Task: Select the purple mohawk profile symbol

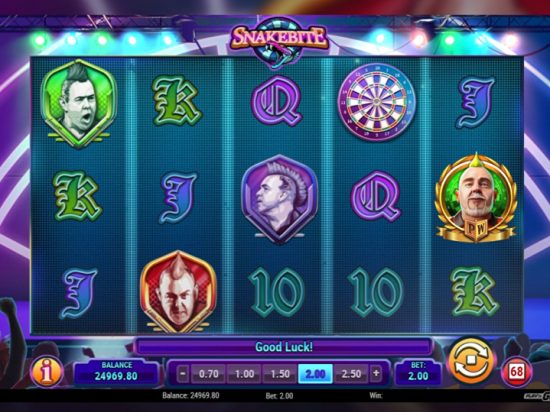Action: 280,198
